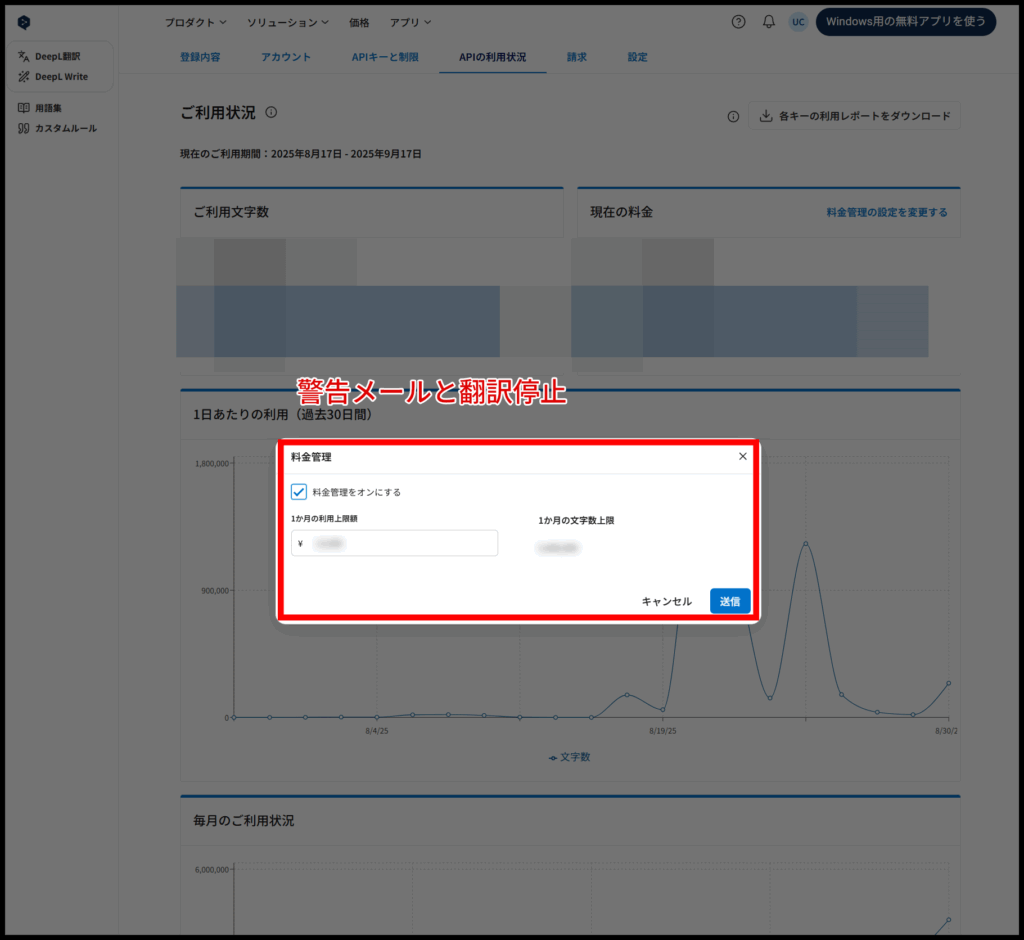Switch to the 登録内容 tab
The image size is (1024, 940).
pos(200,57)
